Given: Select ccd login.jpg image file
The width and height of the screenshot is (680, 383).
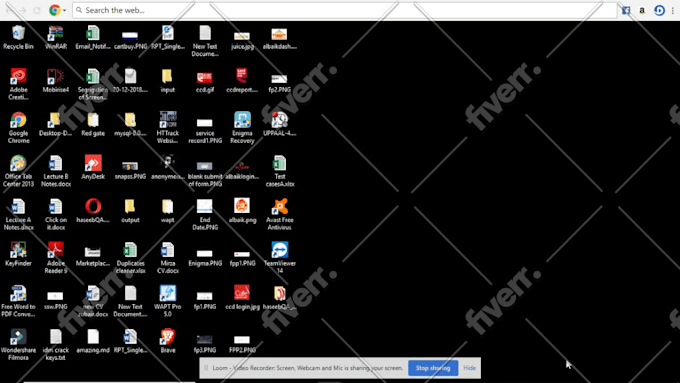Looking at the screenshot, I should [x=242, y=298].
